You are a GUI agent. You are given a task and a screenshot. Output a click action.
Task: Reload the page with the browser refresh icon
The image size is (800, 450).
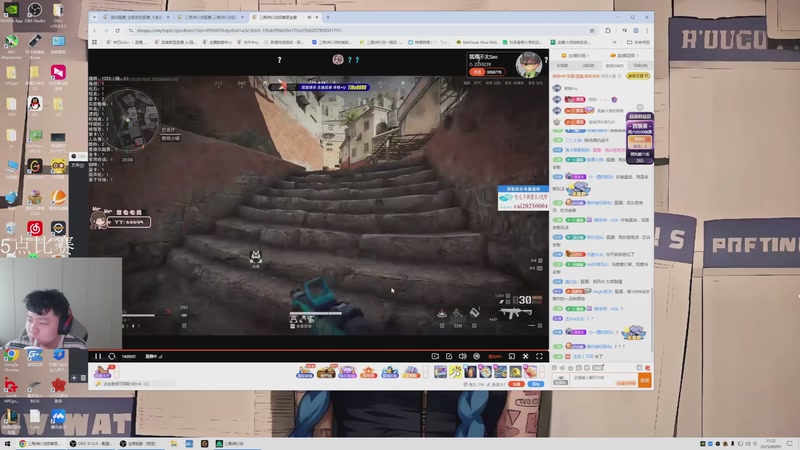coord(117,31)
